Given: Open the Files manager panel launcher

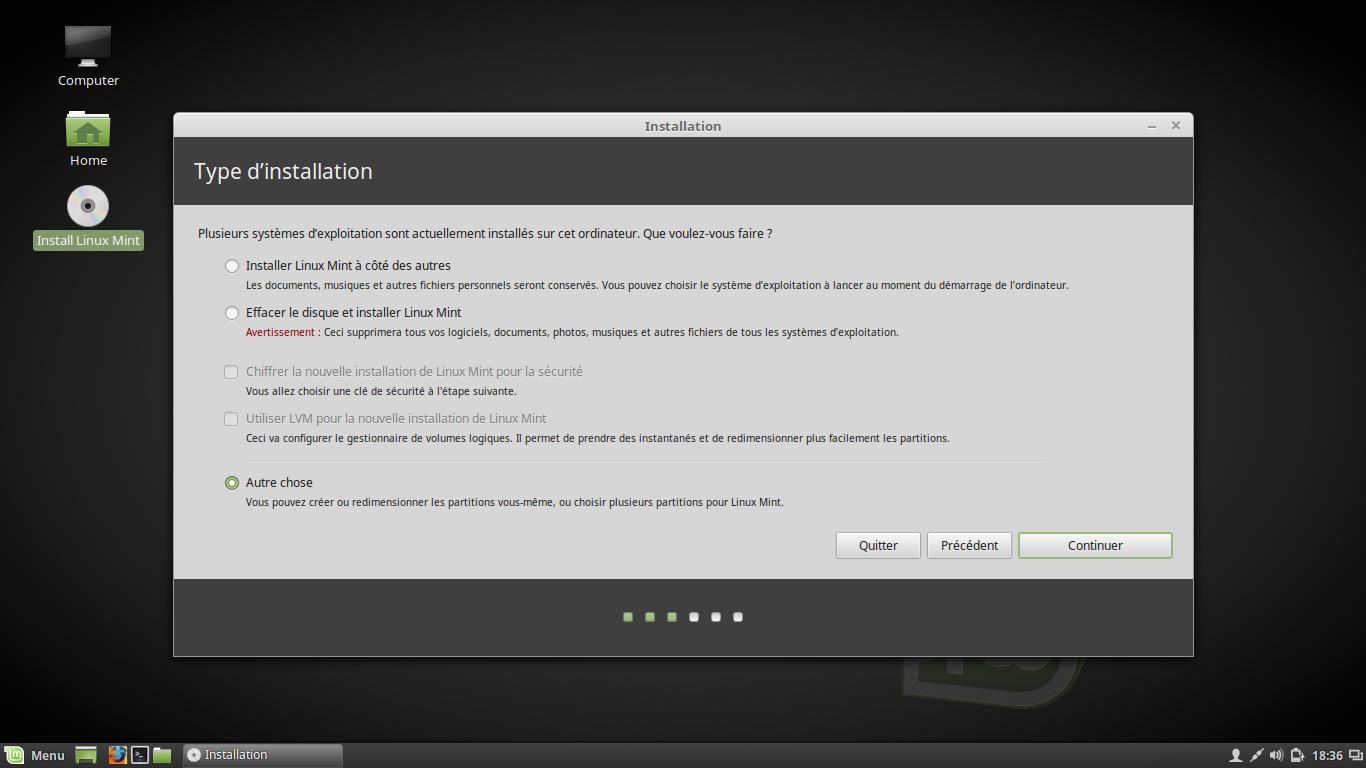Looking at the screenshot, I should pos(162,755).
